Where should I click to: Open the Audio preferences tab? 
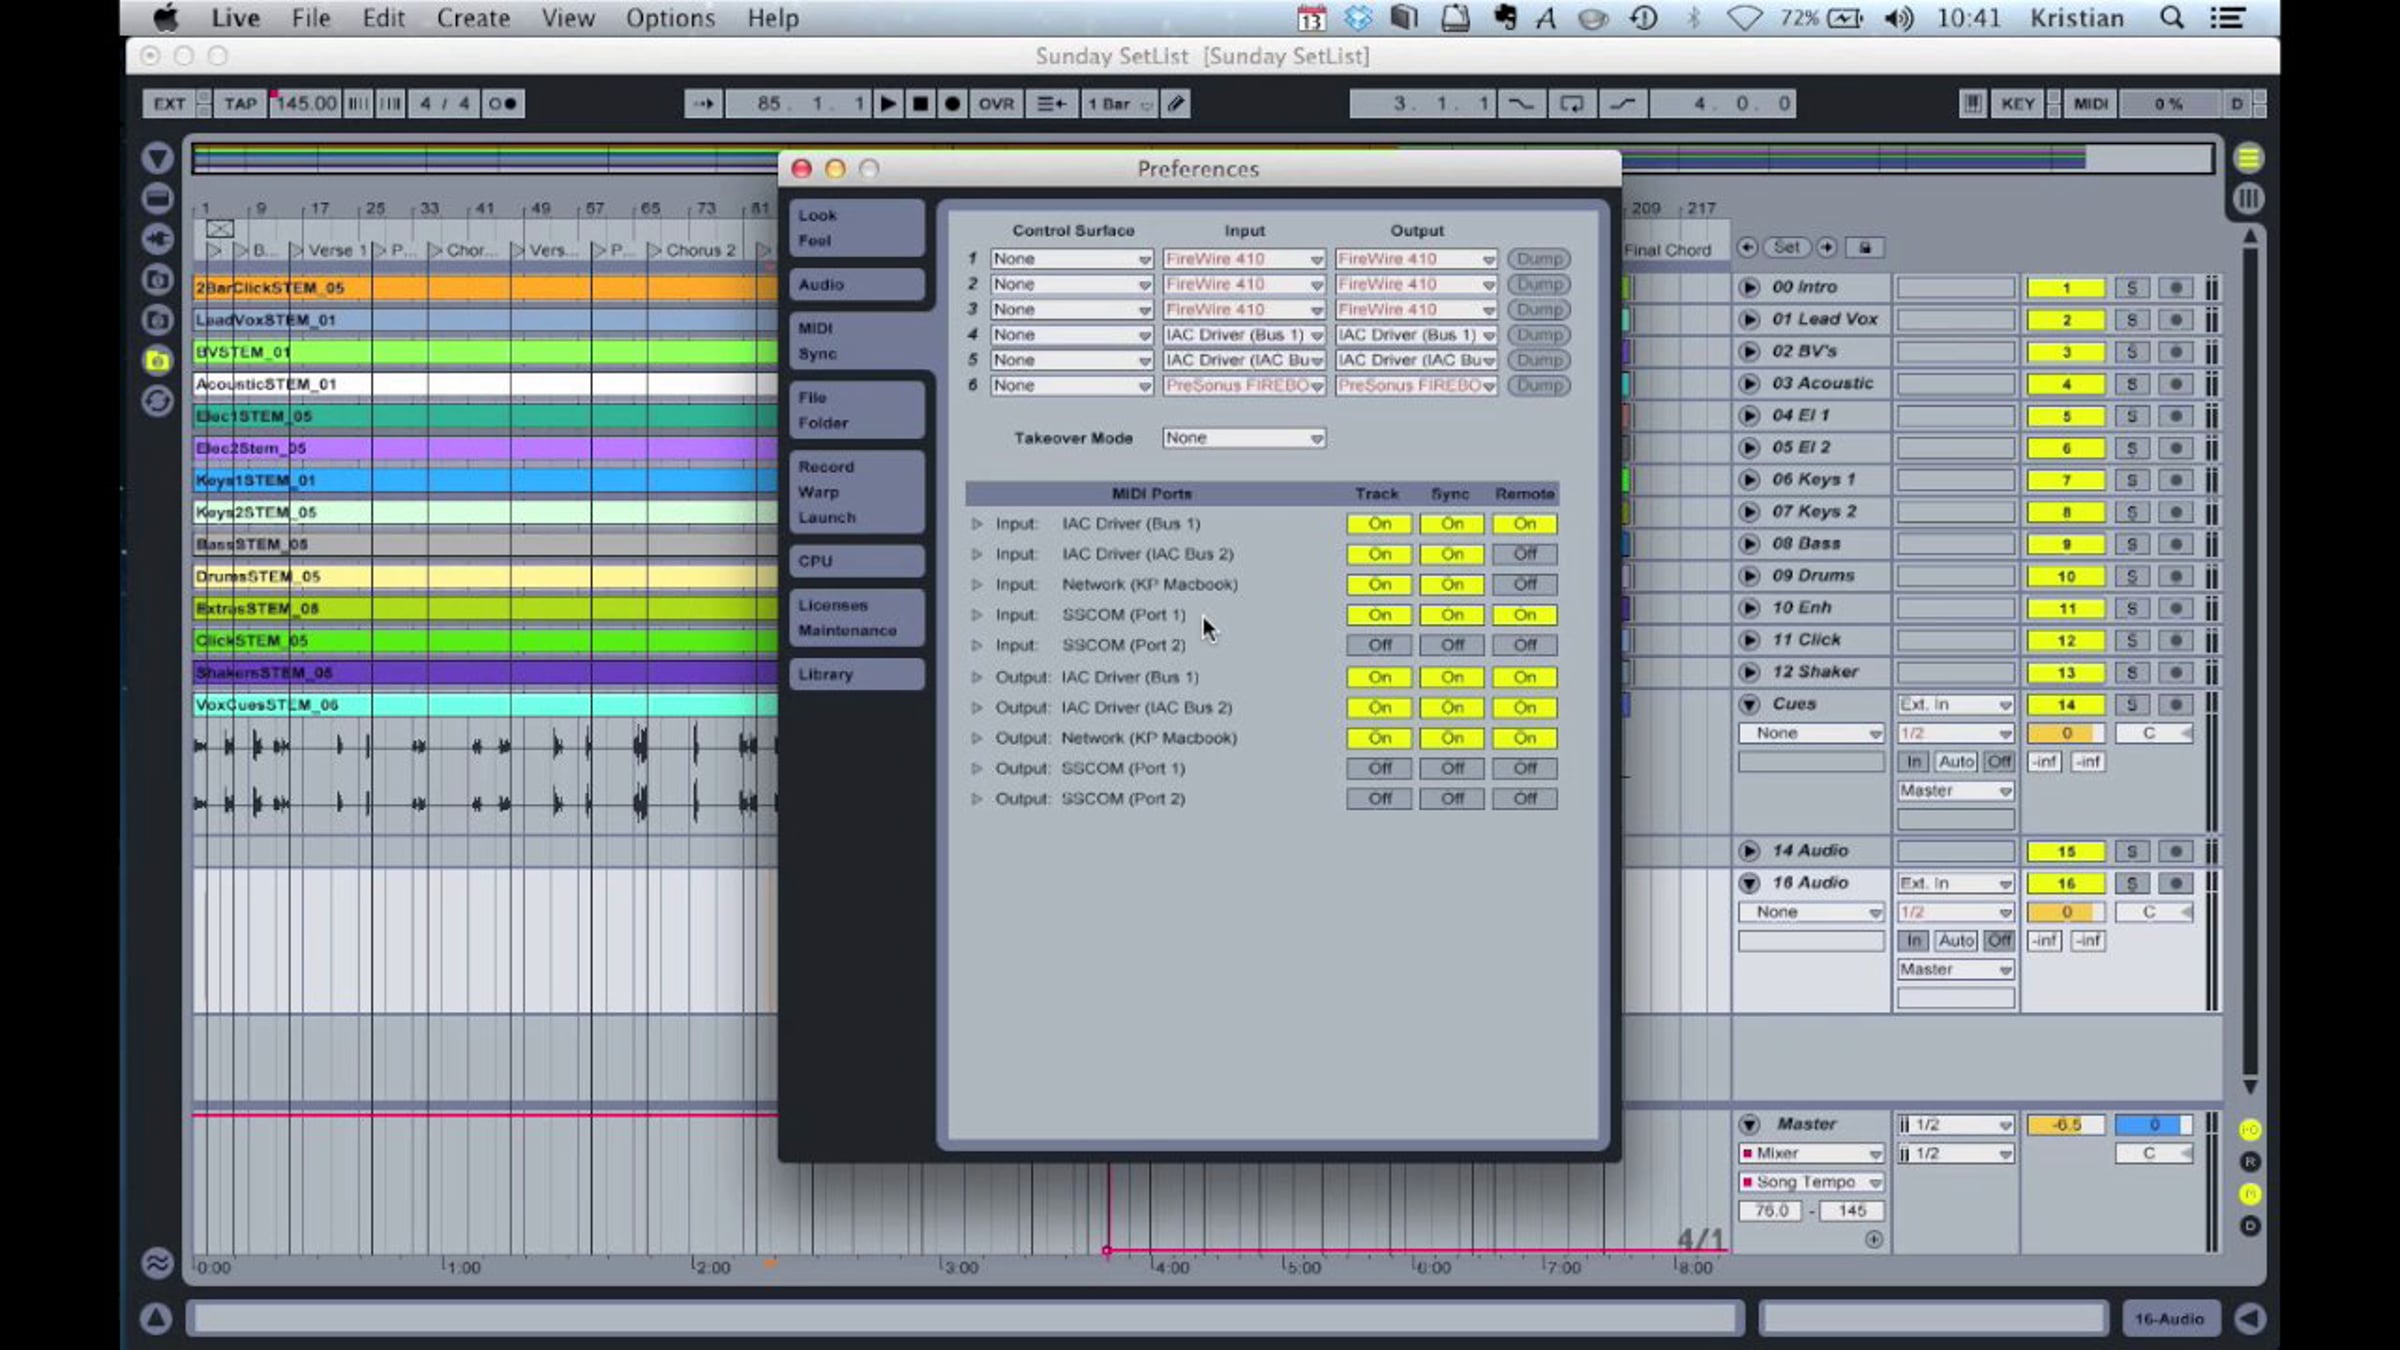pyautogui.click(x=856, y=285)
